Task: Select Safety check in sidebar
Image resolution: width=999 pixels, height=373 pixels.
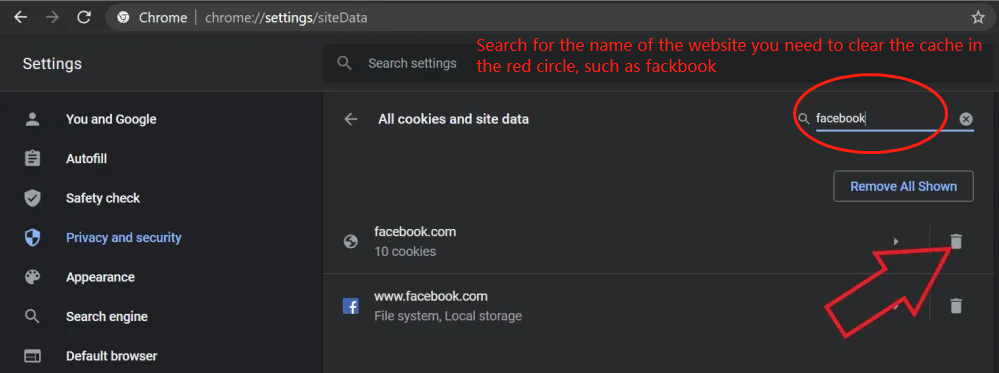Action: coord(103,198)
